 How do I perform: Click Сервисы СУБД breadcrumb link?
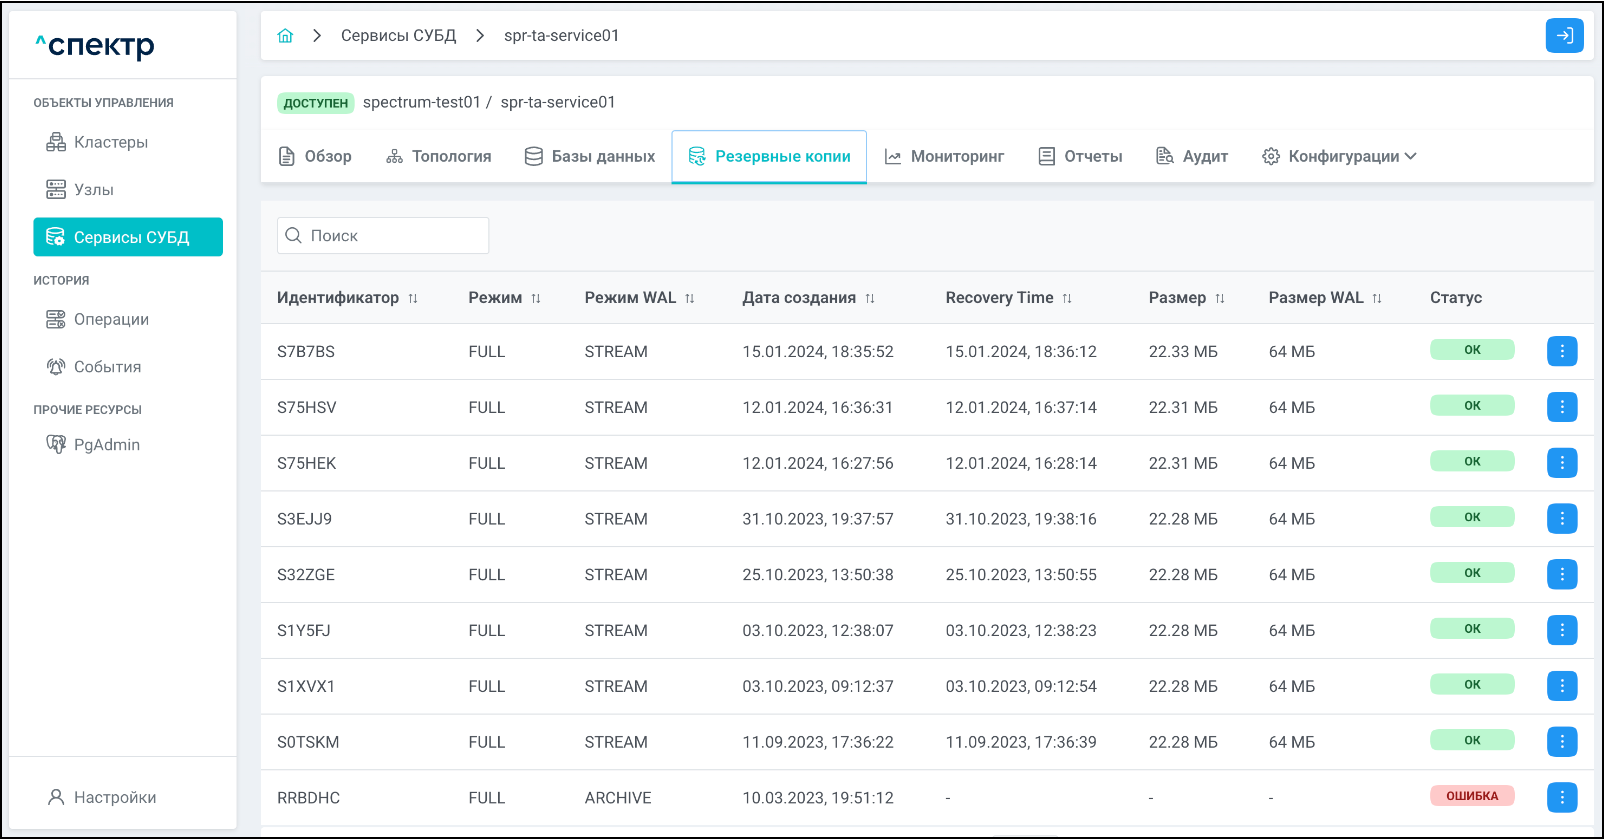pyautogui.click(x=398, y=36)
